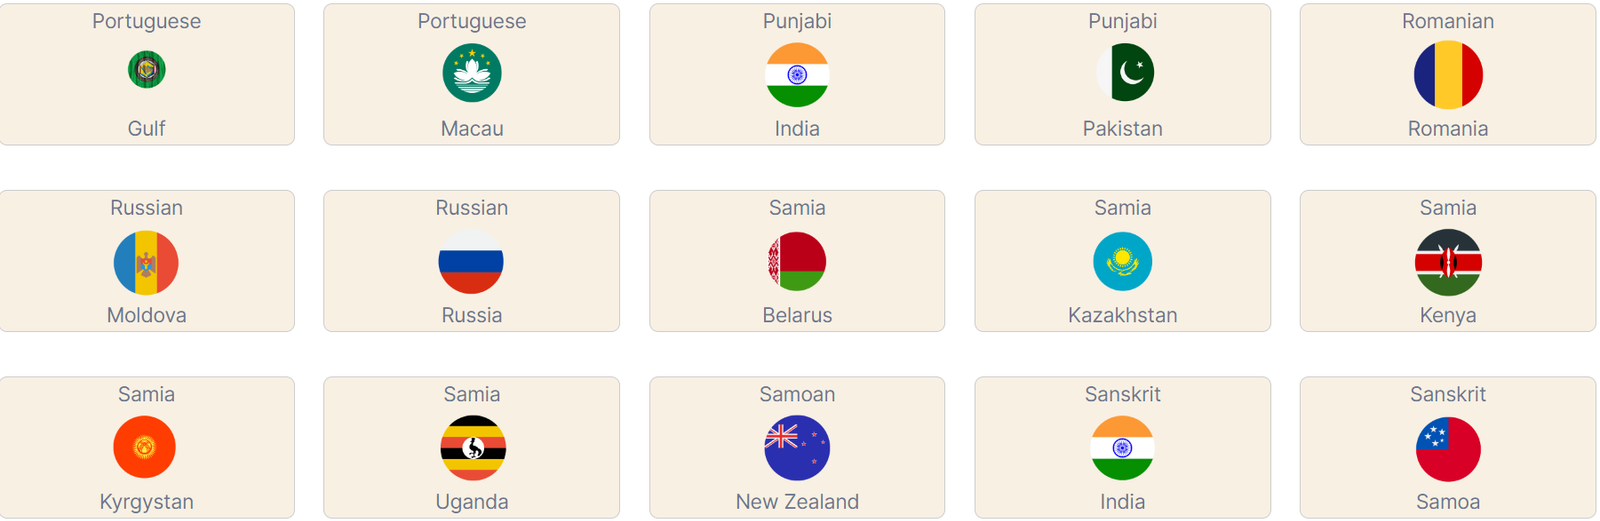
Task: Click the Moldova flag icon
Action: coord(147,262)
